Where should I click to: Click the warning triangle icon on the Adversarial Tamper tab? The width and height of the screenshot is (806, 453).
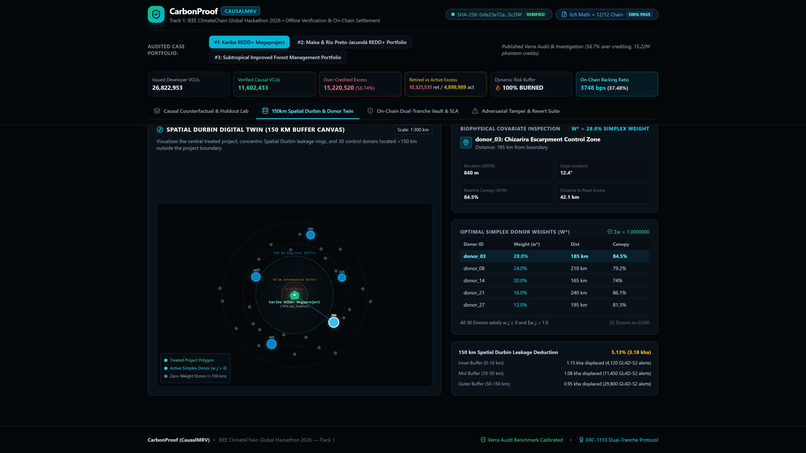coord(475,111)
